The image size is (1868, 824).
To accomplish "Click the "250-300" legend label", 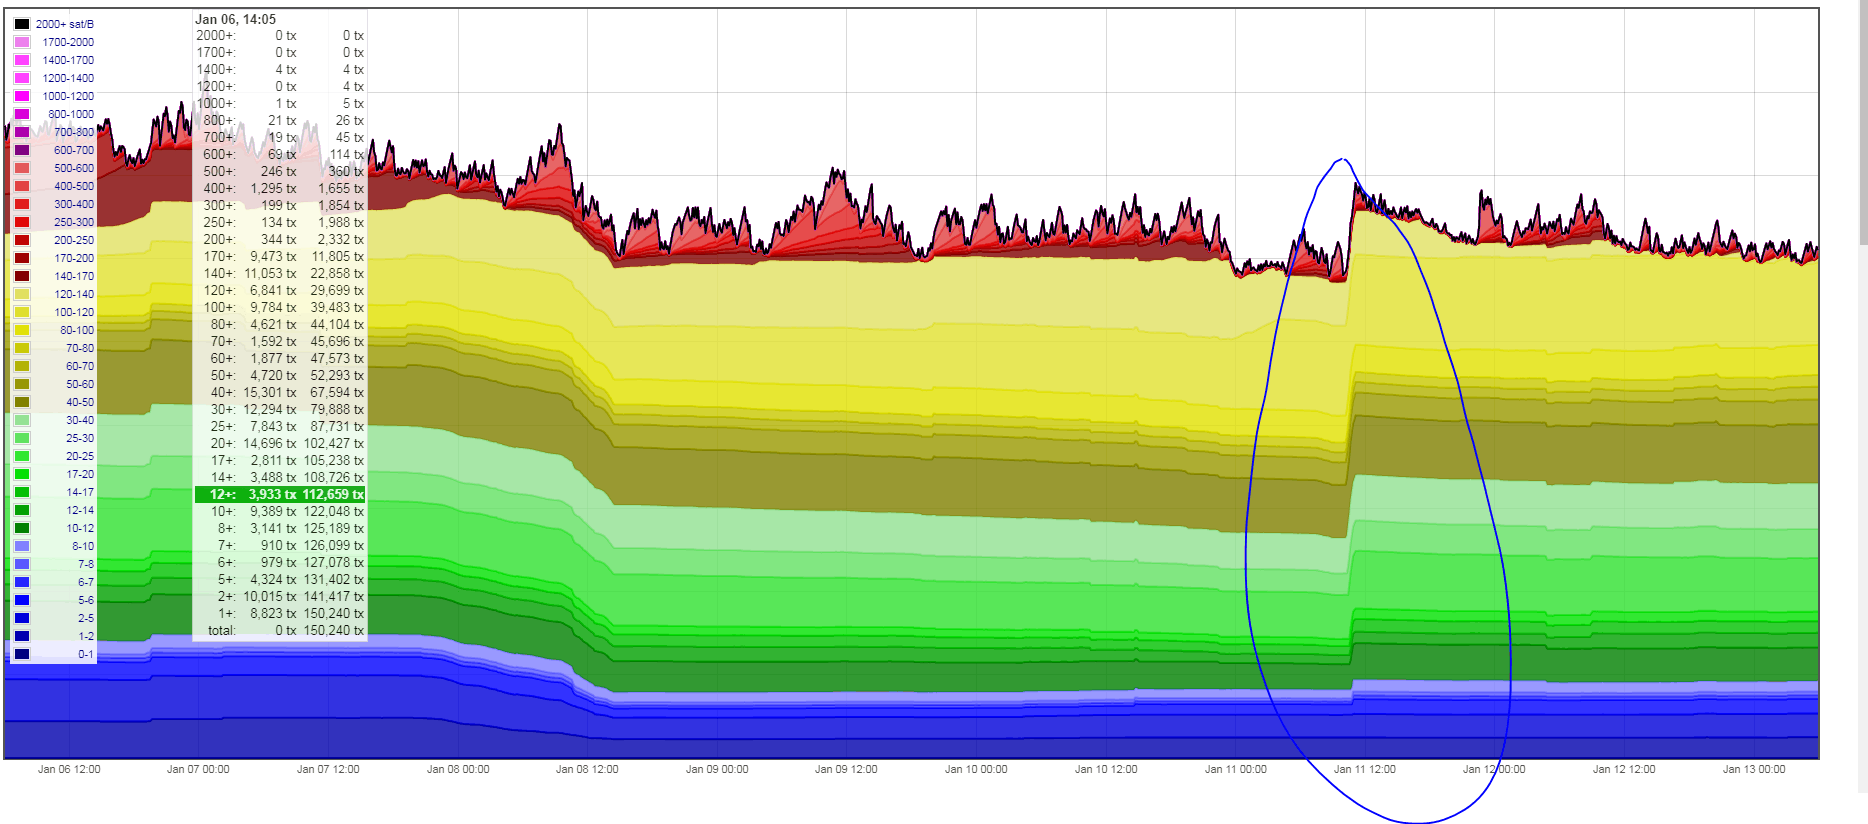I will 74,222.
